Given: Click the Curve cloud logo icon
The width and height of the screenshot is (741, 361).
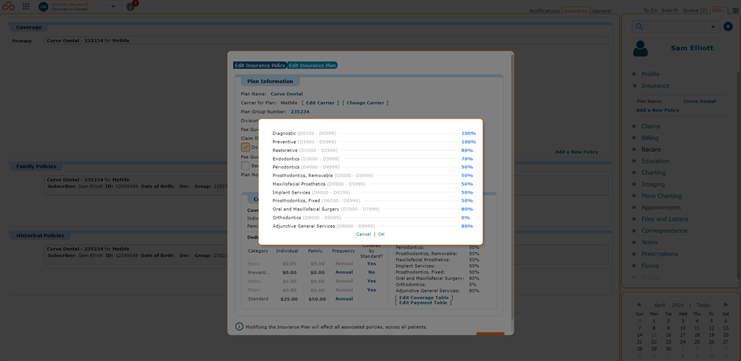Looking at the screenshot, I should [x=9, y=6].
